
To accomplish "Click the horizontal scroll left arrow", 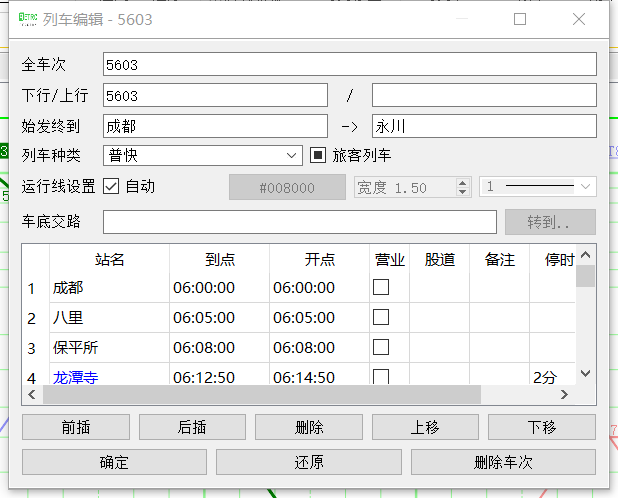I will click(x=32, y=394).
